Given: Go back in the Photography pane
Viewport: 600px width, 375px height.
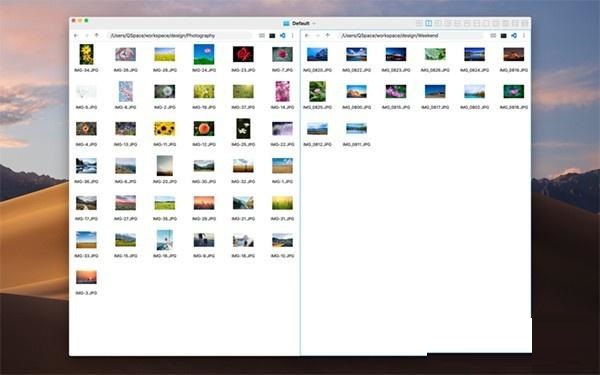Looking at the screenshot, I should click(x=76, y=36).
